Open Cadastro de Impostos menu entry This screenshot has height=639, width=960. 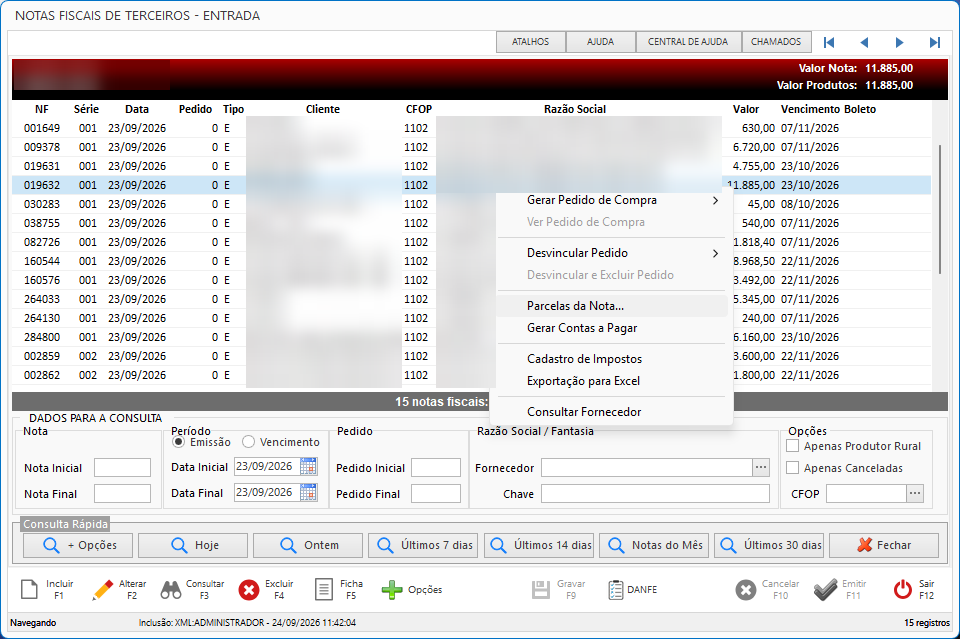coord(613,359)
